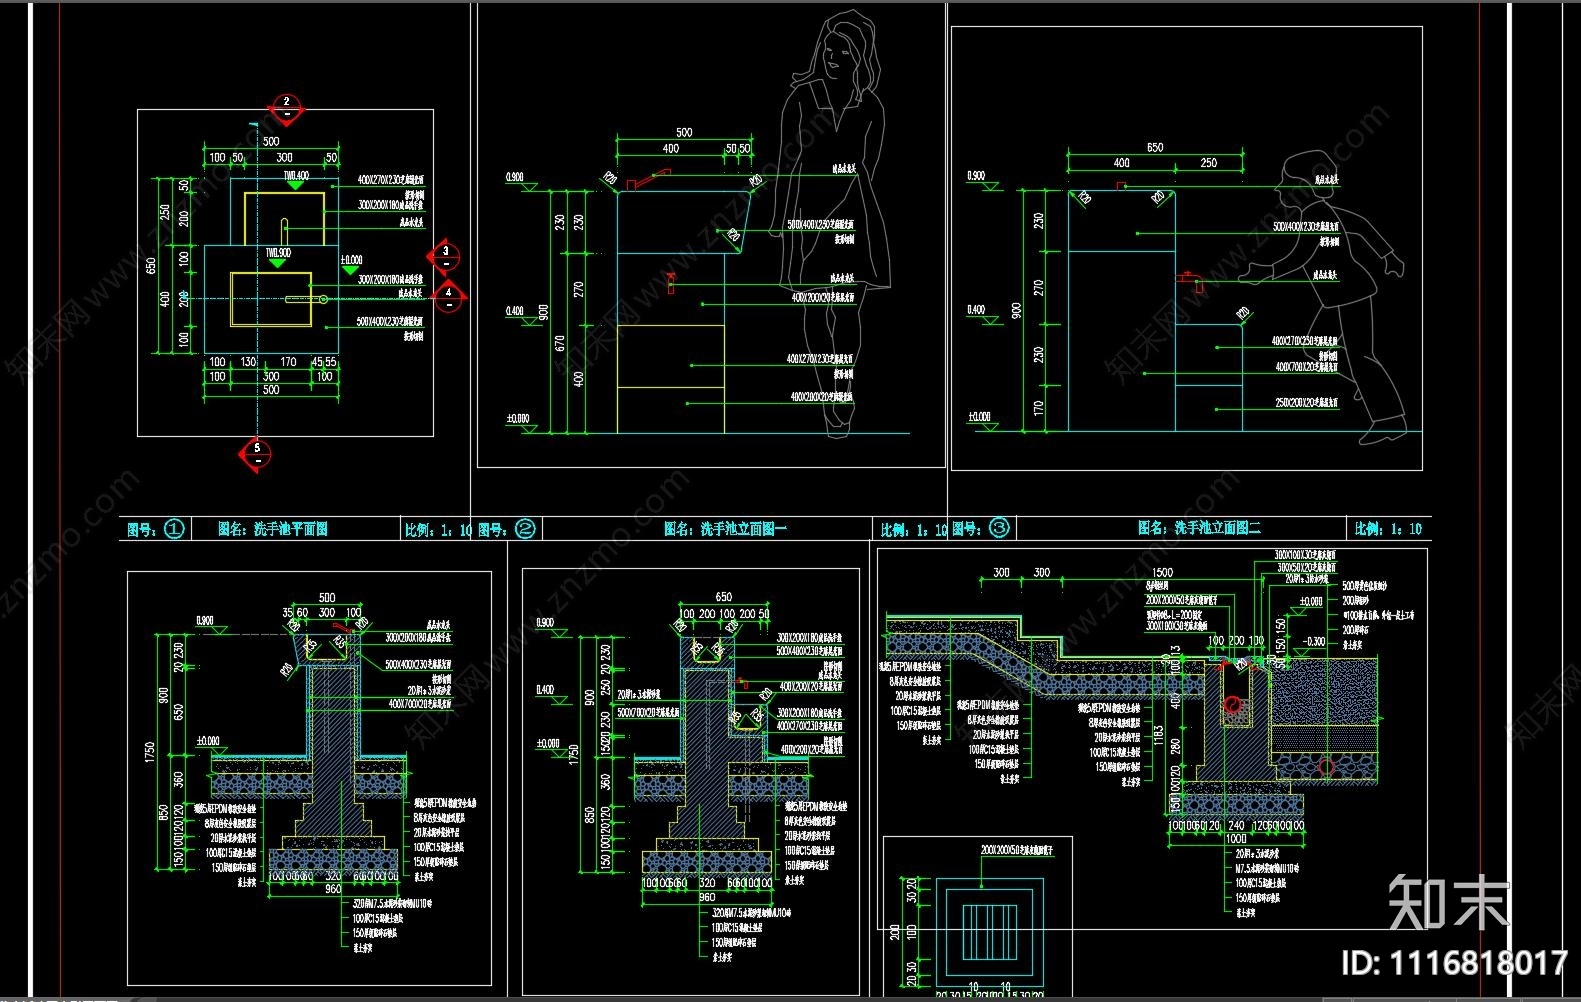1581x1002 pixels.
Task: Select red pipe circle in the gravel layer
Action: (1326, 768)
